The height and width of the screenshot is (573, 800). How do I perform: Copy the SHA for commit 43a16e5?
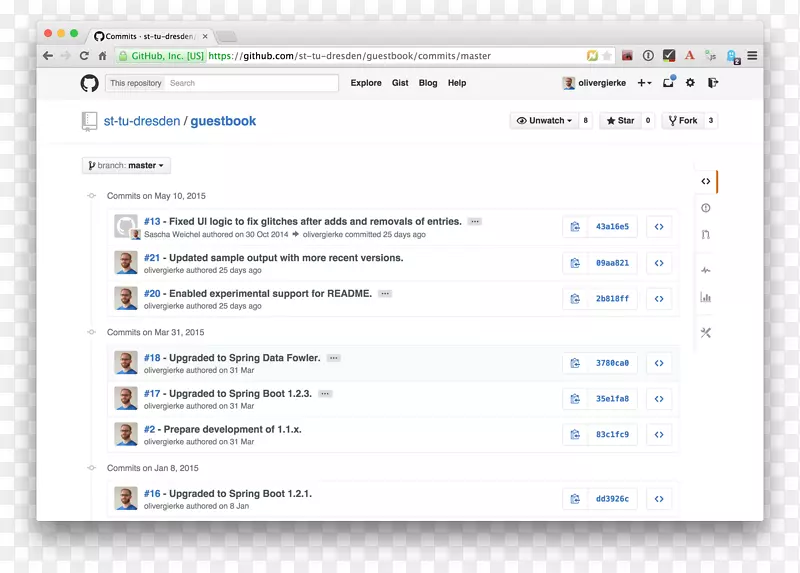[575, 227]
